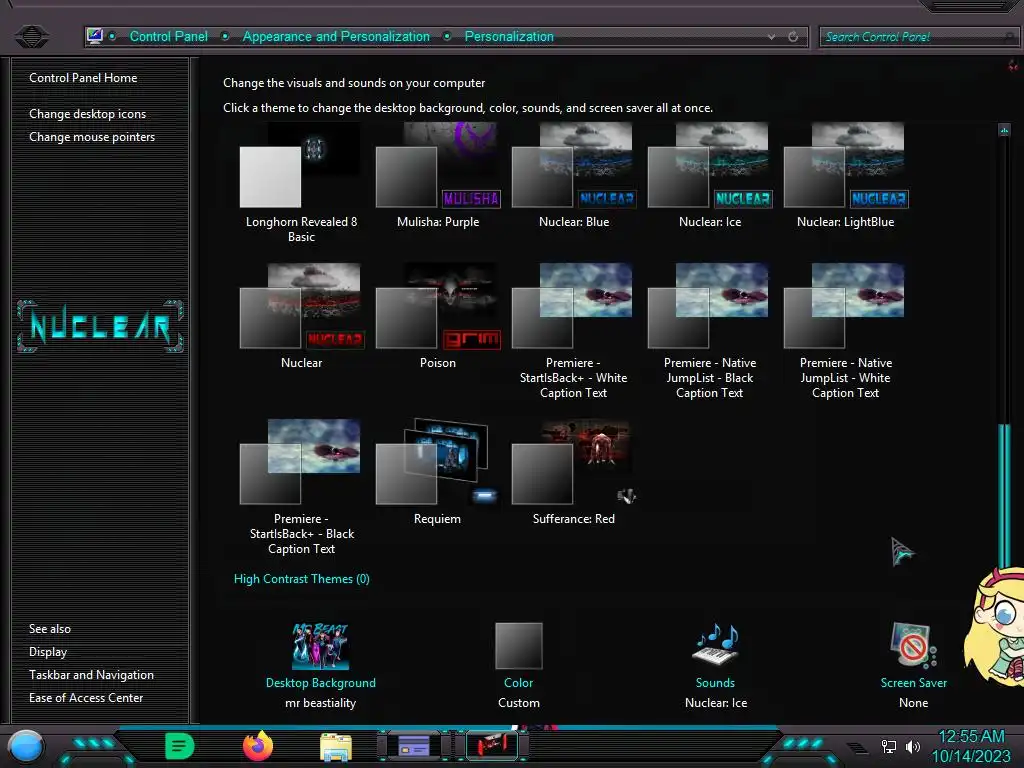The image size is (1024, 768).
Task: Click the scrollbar up arrow
Action: click(x=1004, y=130)
